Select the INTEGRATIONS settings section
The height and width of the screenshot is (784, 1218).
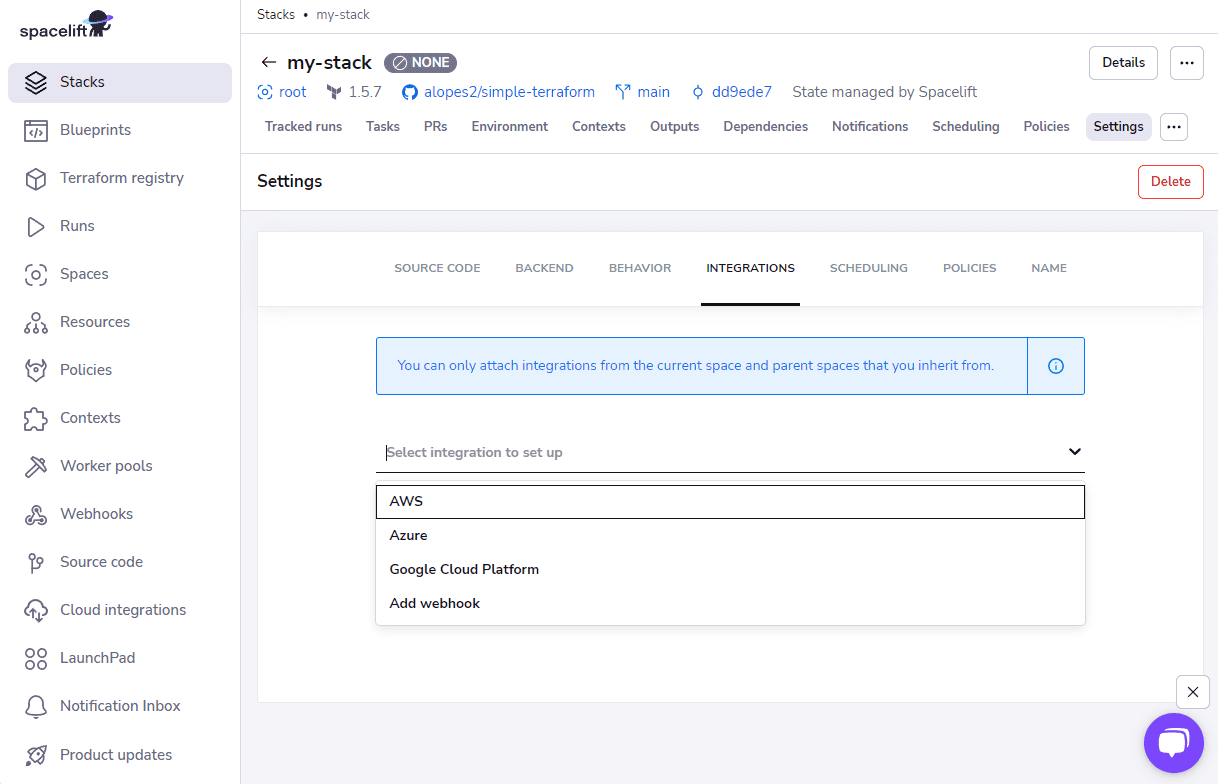(x=750, y=268)
